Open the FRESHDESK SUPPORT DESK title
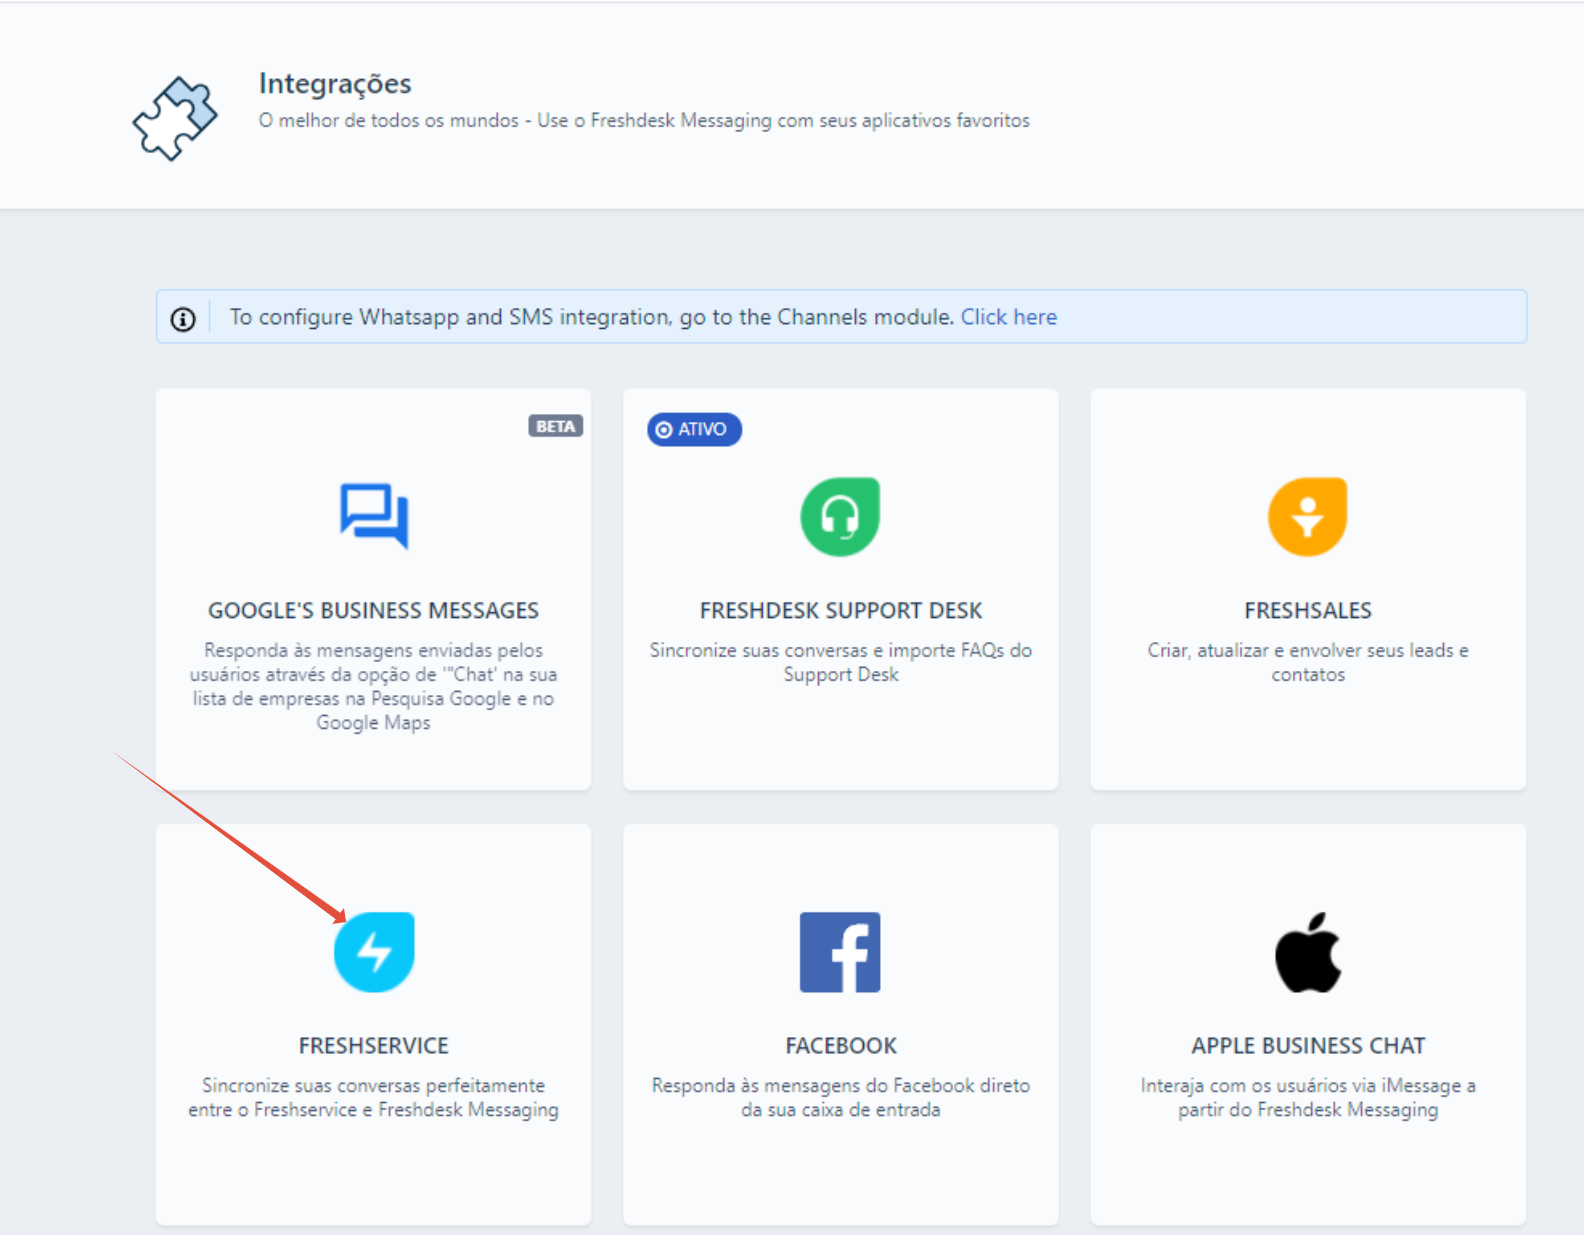This screenshot has height=1235, width=1584. click(841, 610)
